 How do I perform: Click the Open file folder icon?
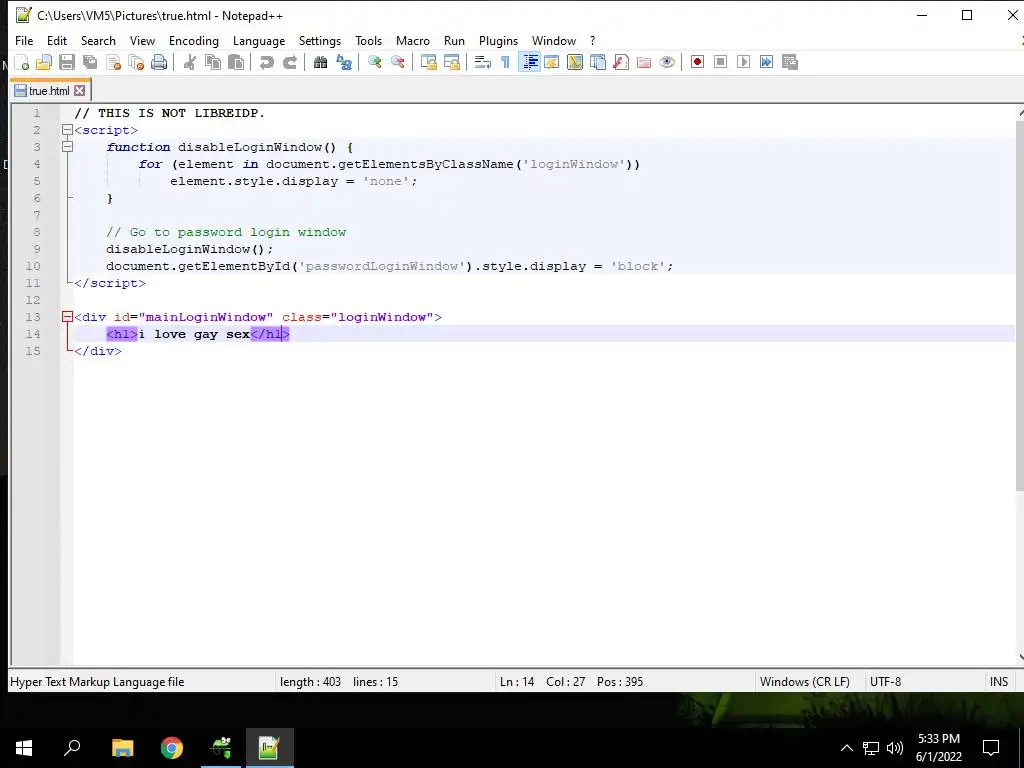tap(44, 62)
